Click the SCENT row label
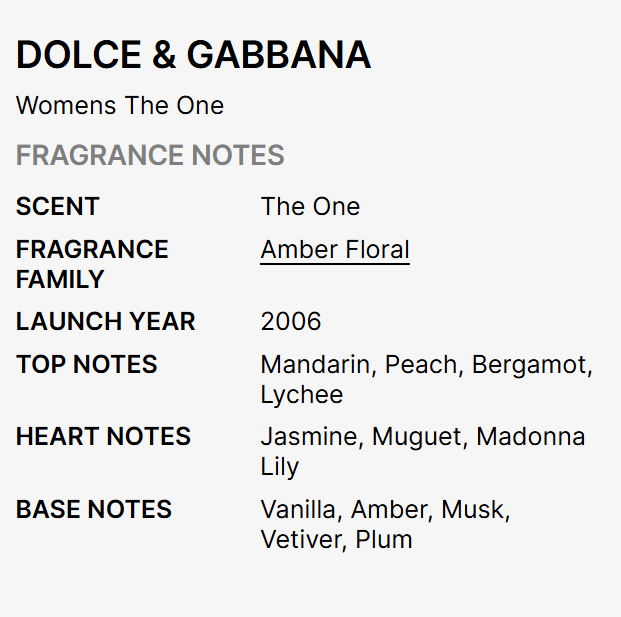 tap(58, 207)
